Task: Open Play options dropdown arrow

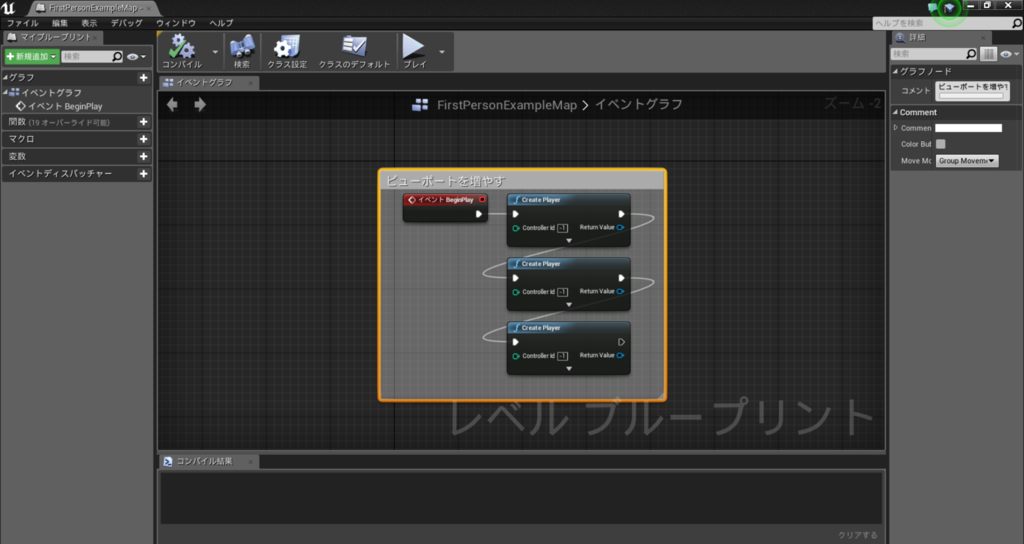Action: 442,52
